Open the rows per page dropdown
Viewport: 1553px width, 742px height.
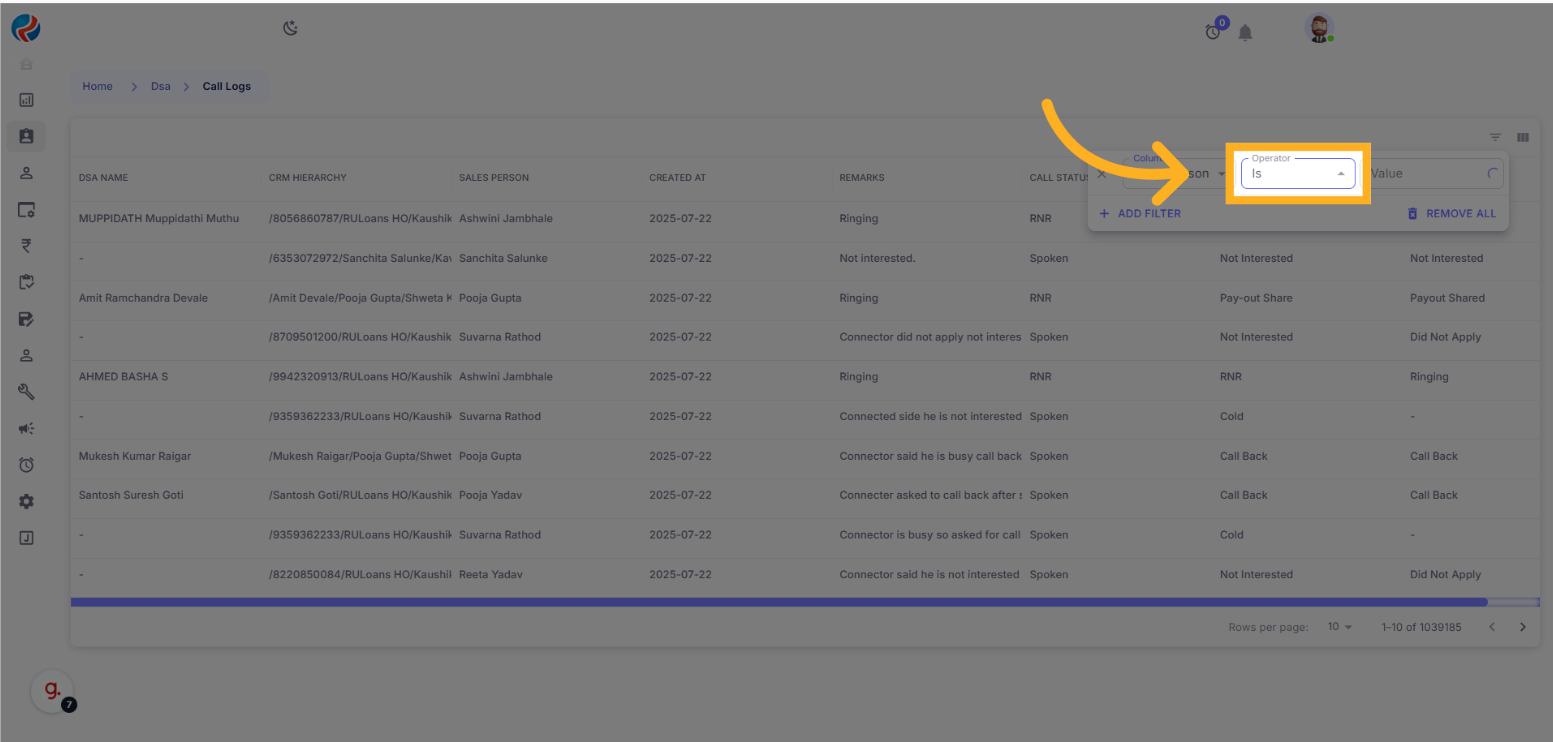pyautogui.click(x=1339, y=627)
